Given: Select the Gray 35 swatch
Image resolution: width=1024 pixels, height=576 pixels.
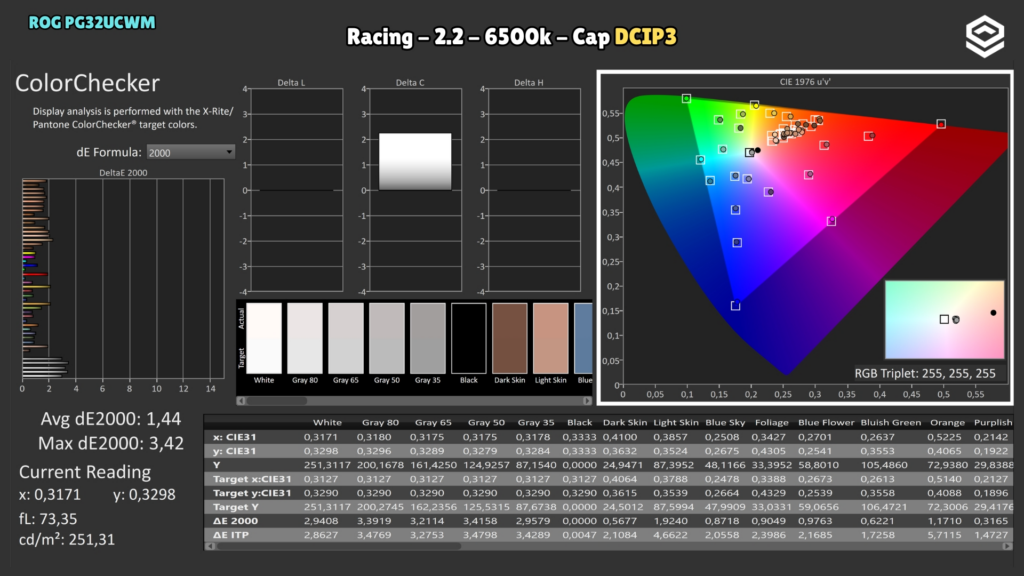Looking at the screenshot, I should point(428,338).
